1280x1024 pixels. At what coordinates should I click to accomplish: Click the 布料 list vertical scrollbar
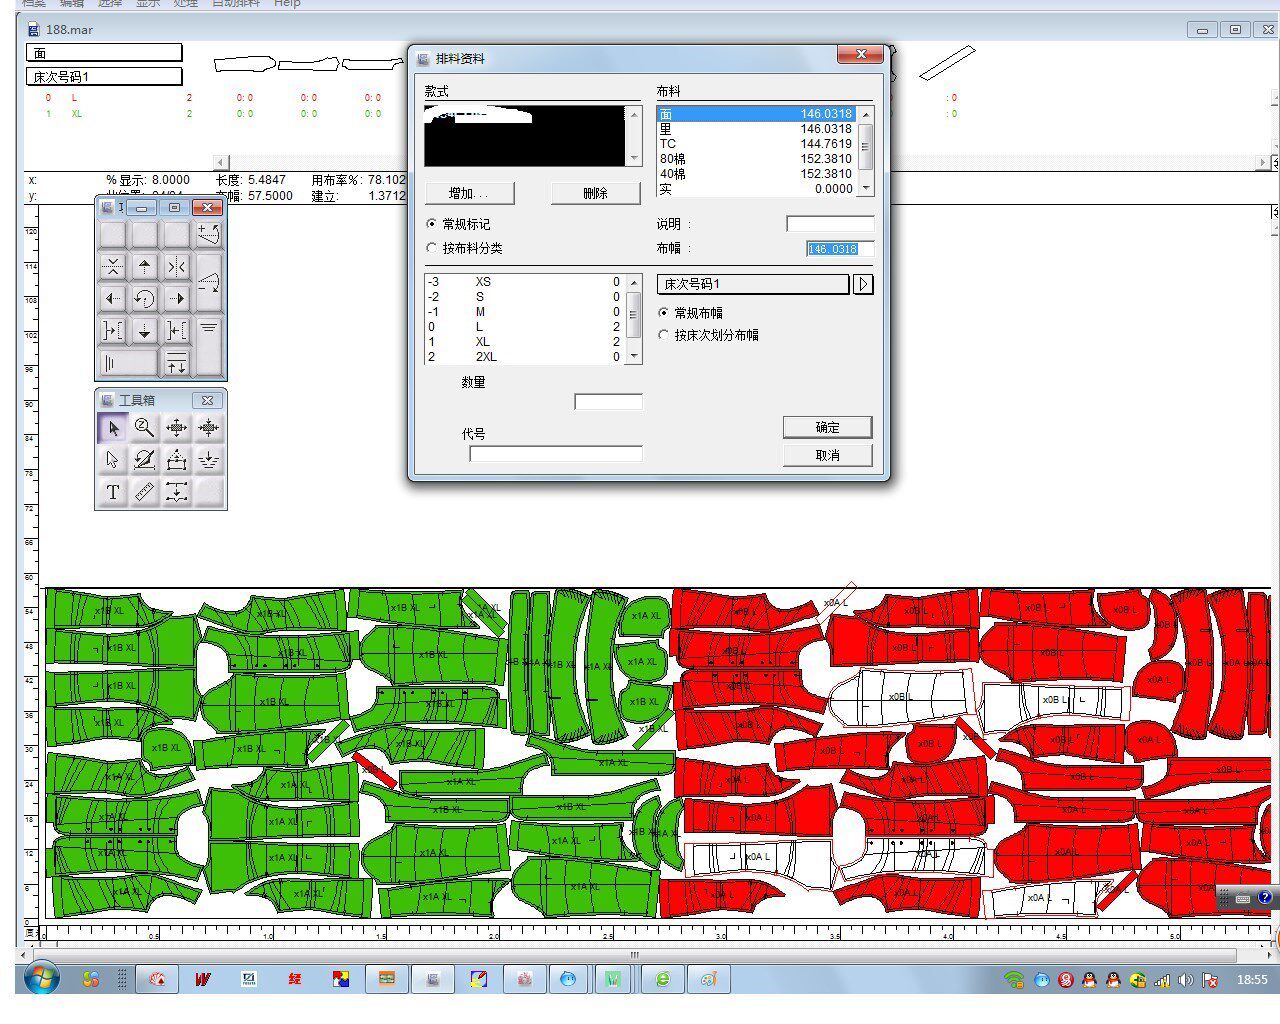tap(866, 151)
